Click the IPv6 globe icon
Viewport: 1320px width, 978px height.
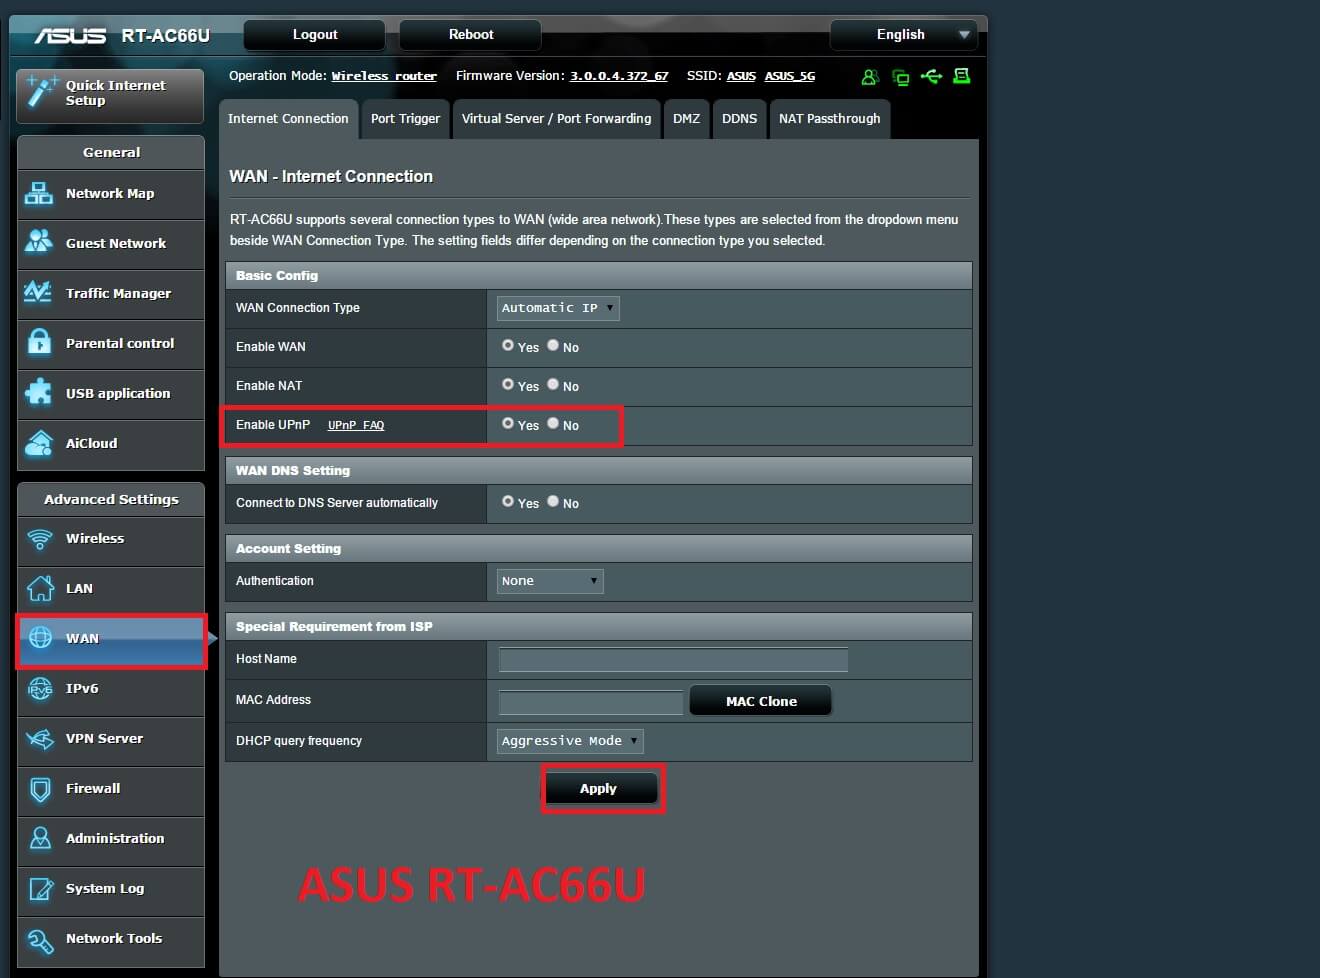pyautogui.click(x=40, y=688)
